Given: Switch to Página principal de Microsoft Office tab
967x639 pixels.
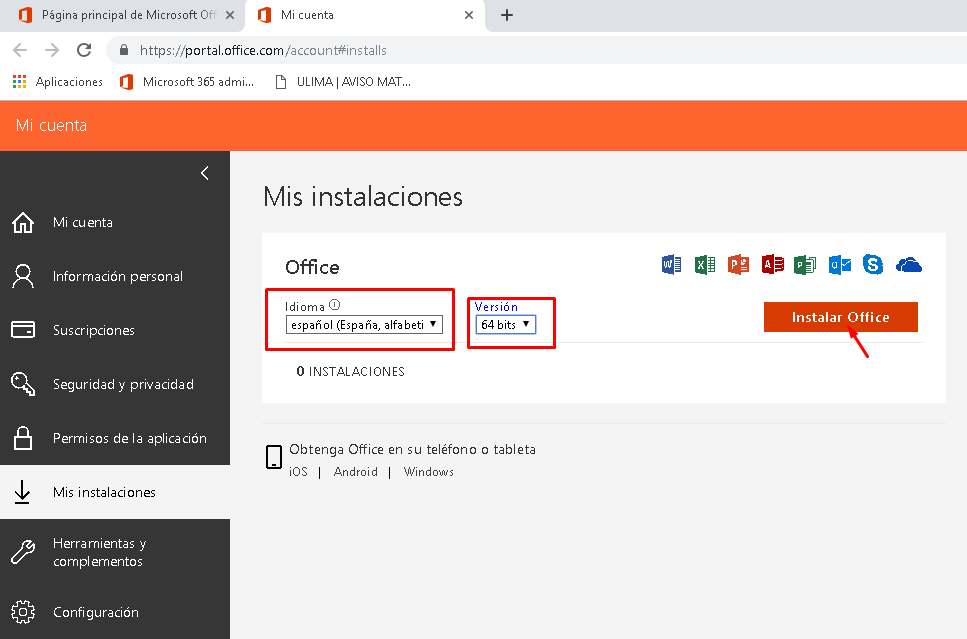Looking at the screenshot, I should click(x=122, y=15).
